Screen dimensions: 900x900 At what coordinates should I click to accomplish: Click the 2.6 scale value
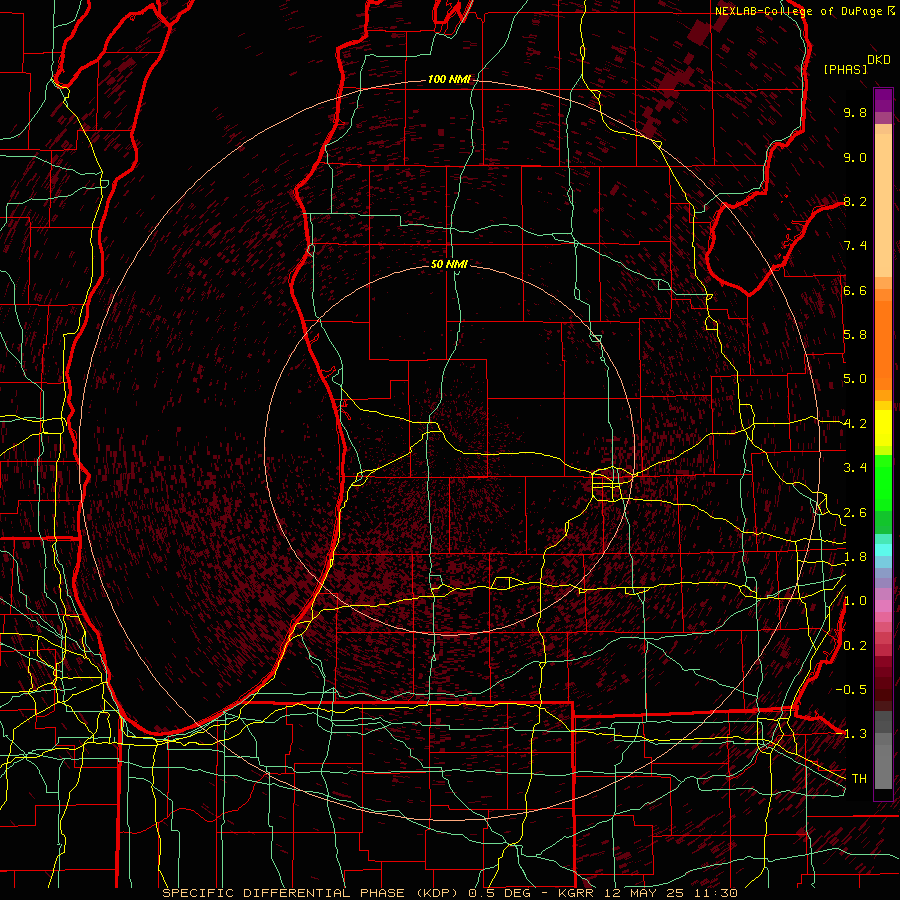(x=855, y=513)
